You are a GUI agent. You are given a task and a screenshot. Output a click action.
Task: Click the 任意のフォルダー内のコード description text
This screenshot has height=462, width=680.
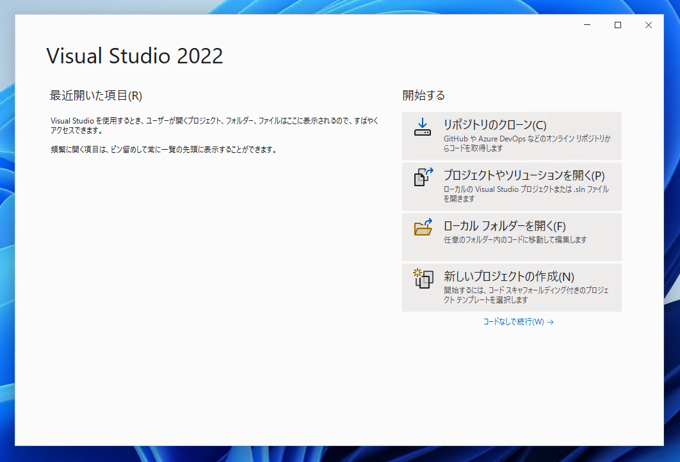pos(515,240)
